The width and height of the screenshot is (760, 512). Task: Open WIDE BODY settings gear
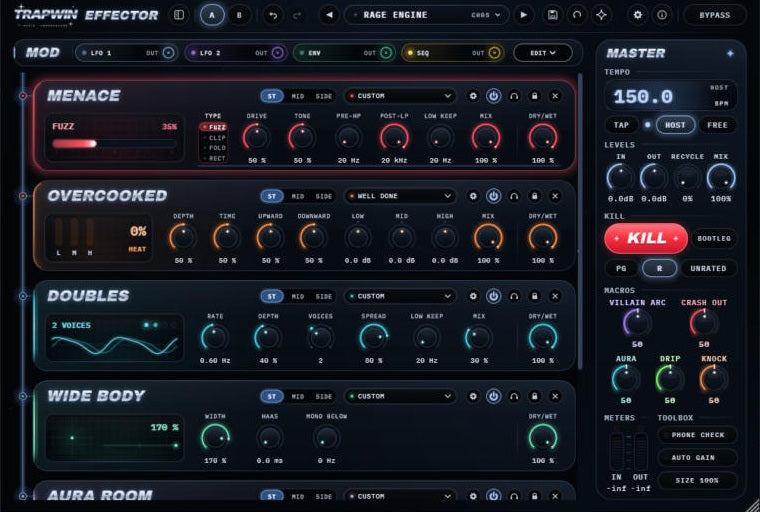coord(473,396)
